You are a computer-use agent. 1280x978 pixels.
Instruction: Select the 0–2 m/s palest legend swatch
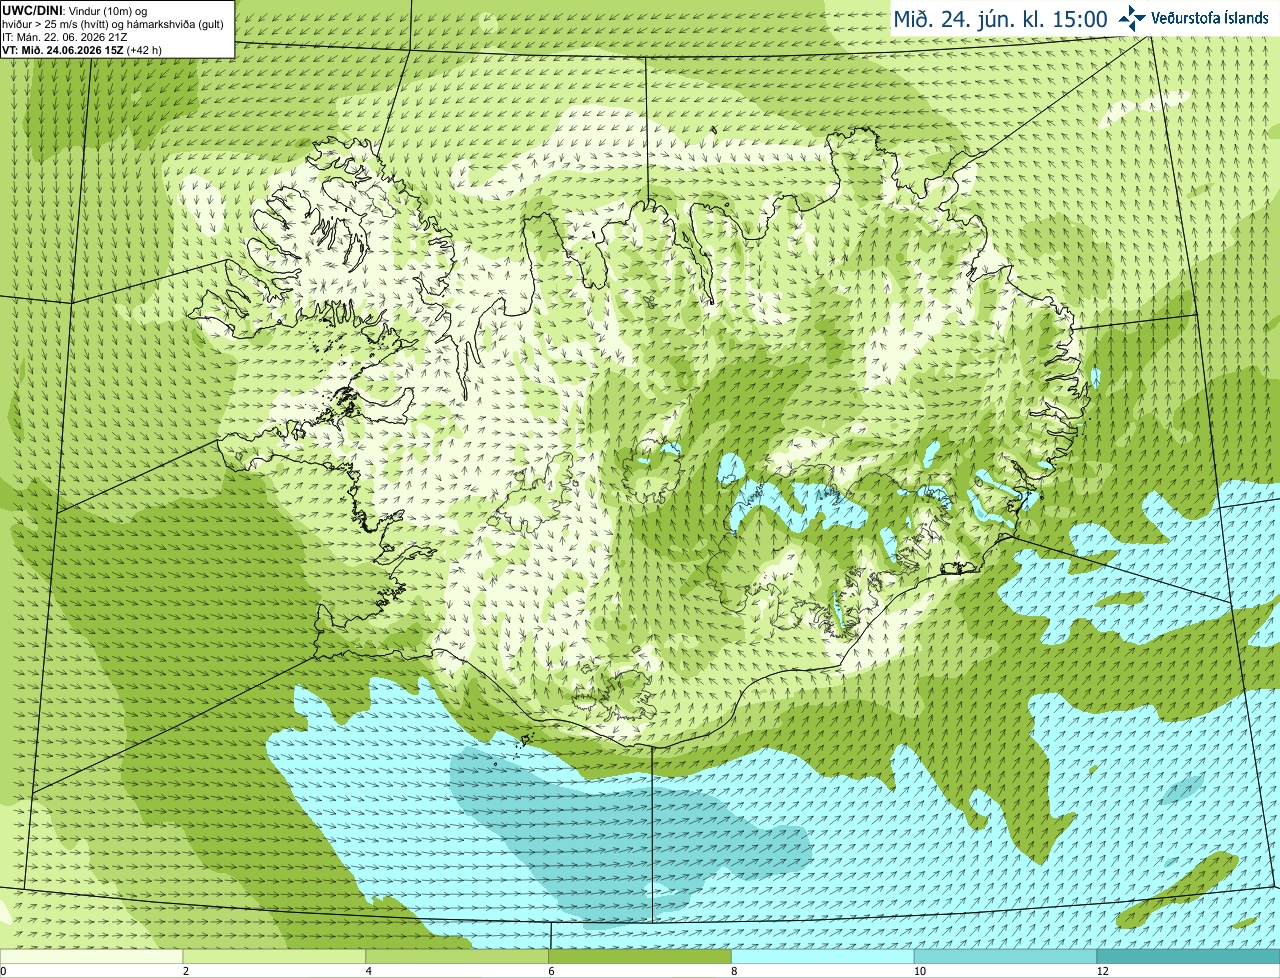[91, 956]
